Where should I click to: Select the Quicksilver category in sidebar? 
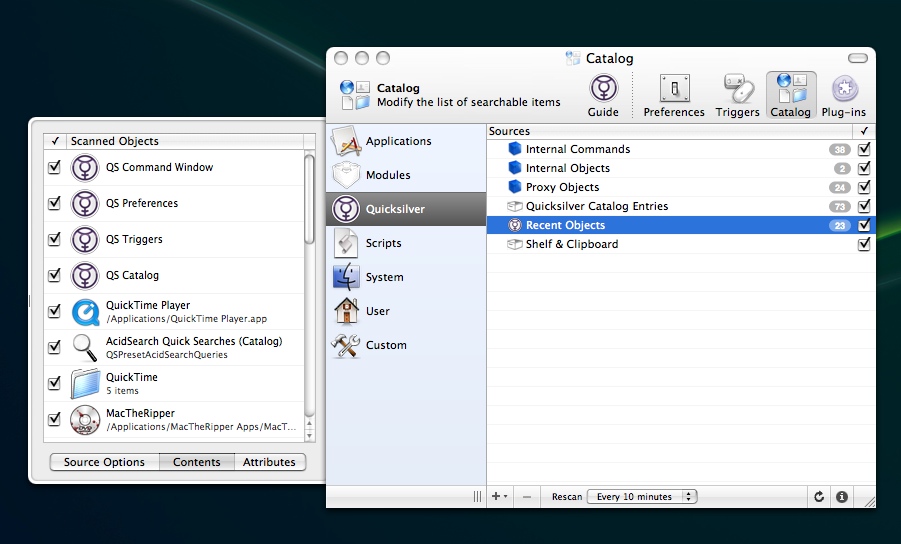tap(406, 209)
